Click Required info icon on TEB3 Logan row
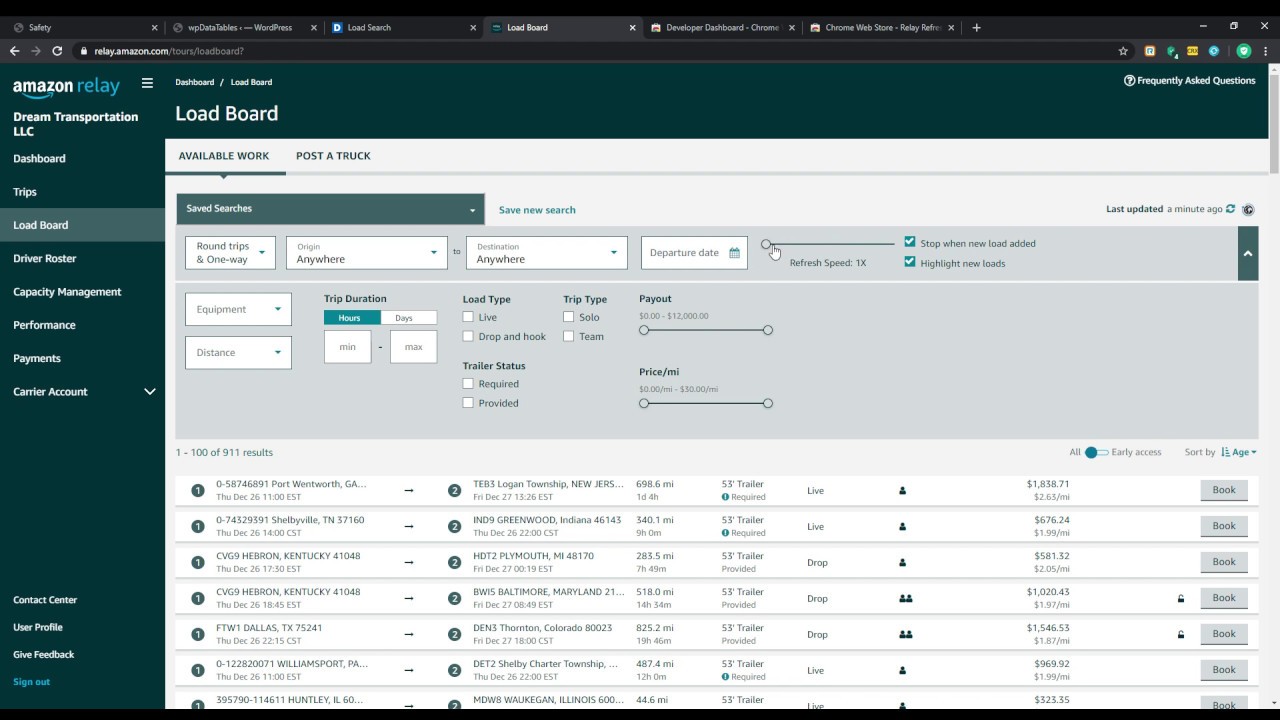 click(725, 497)
